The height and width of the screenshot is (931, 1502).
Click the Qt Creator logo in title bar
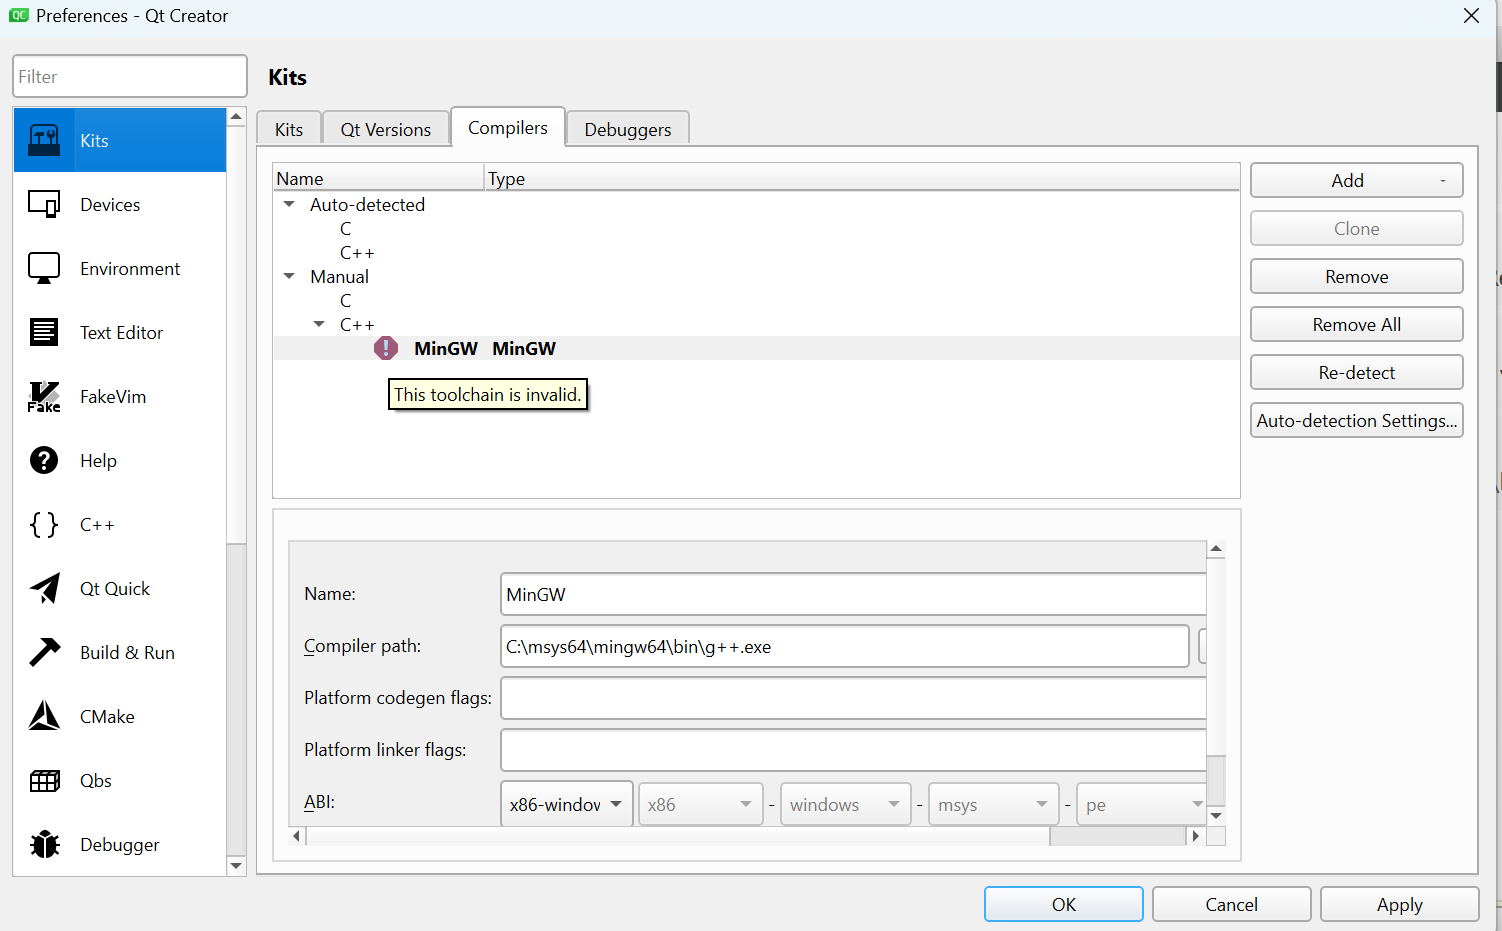tap(19, 15)
